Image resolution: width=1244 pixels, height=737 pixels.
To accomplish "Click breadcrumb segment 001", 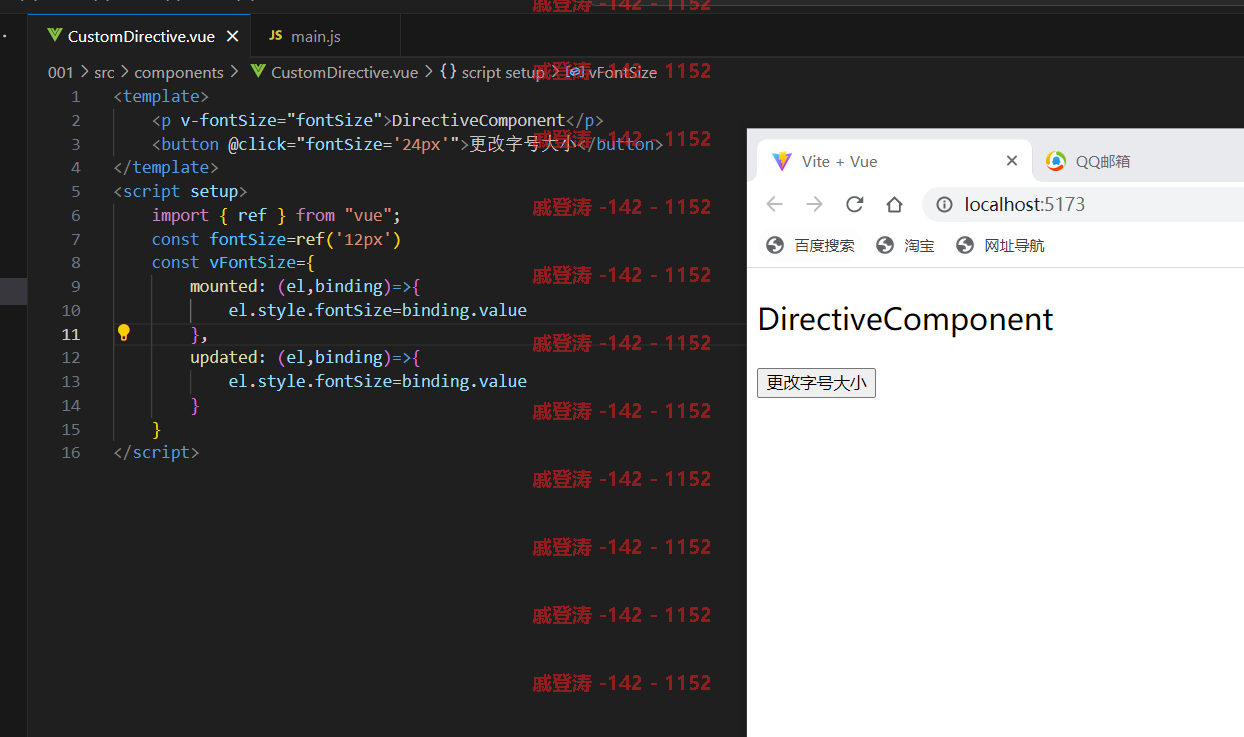I will (x=60, y=72).
